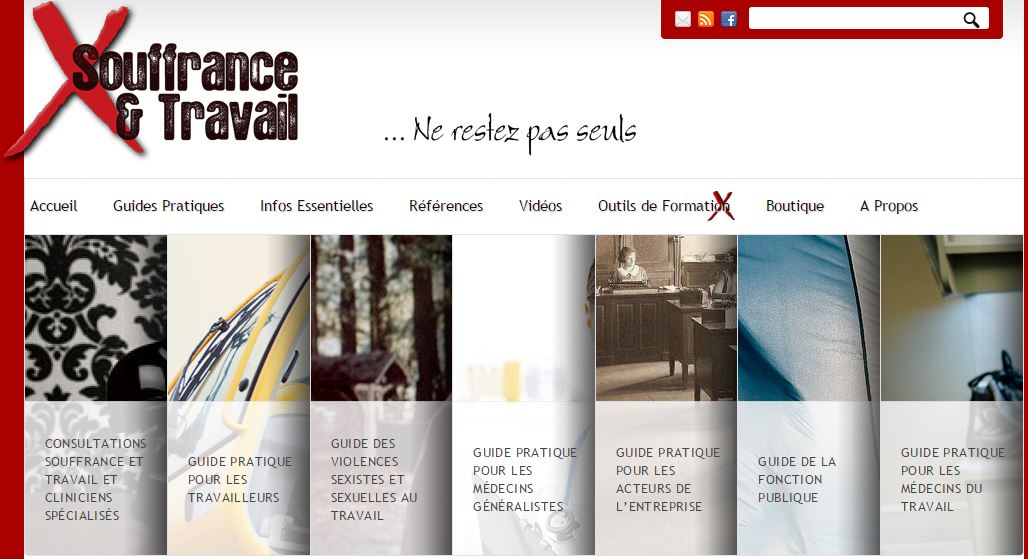Open the Guides Pratiques menu
This screenshot has height=559, width=1028.
[x=168, y=206]
